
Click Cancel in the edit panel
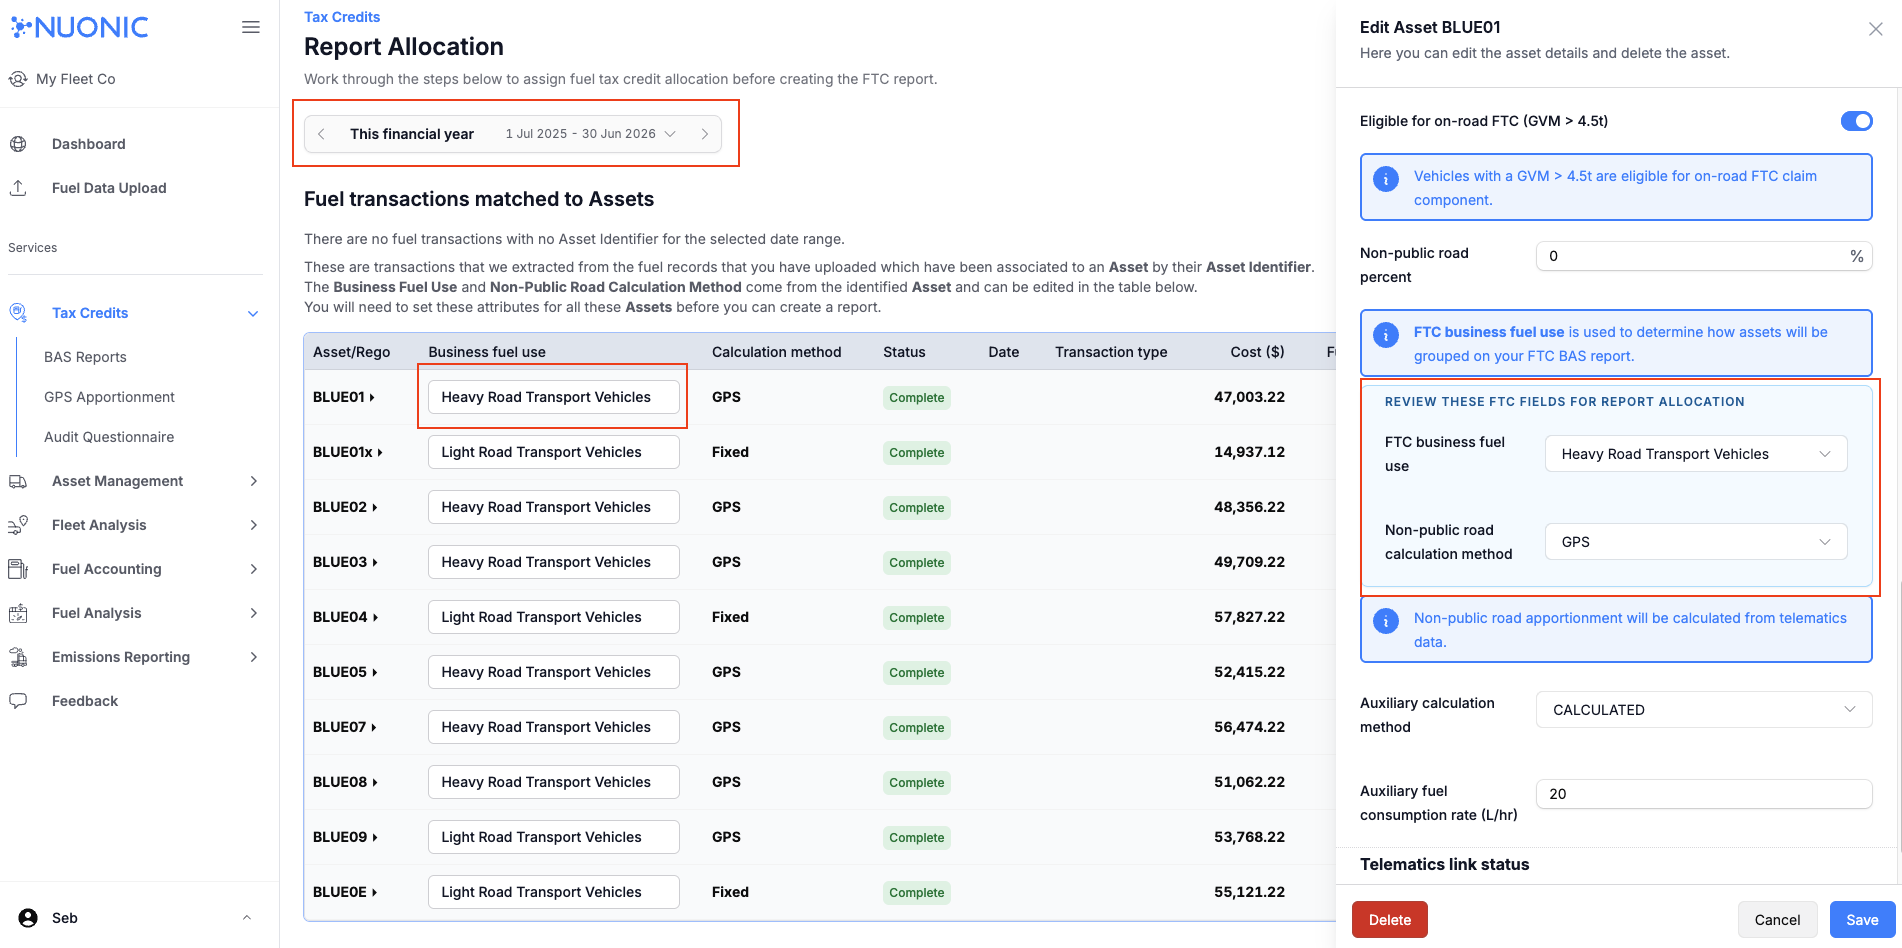click(1777, 920)
